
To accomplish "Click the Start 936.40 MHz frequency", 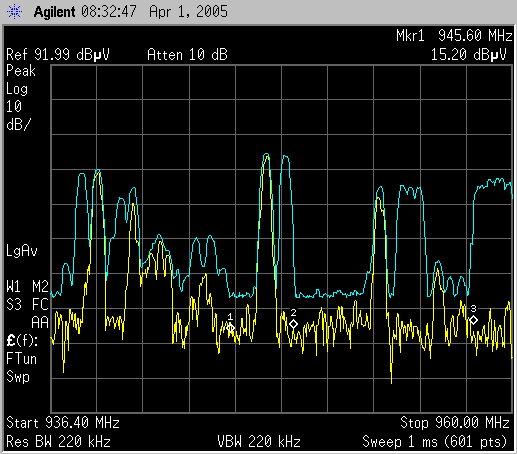I will point(63,423).
